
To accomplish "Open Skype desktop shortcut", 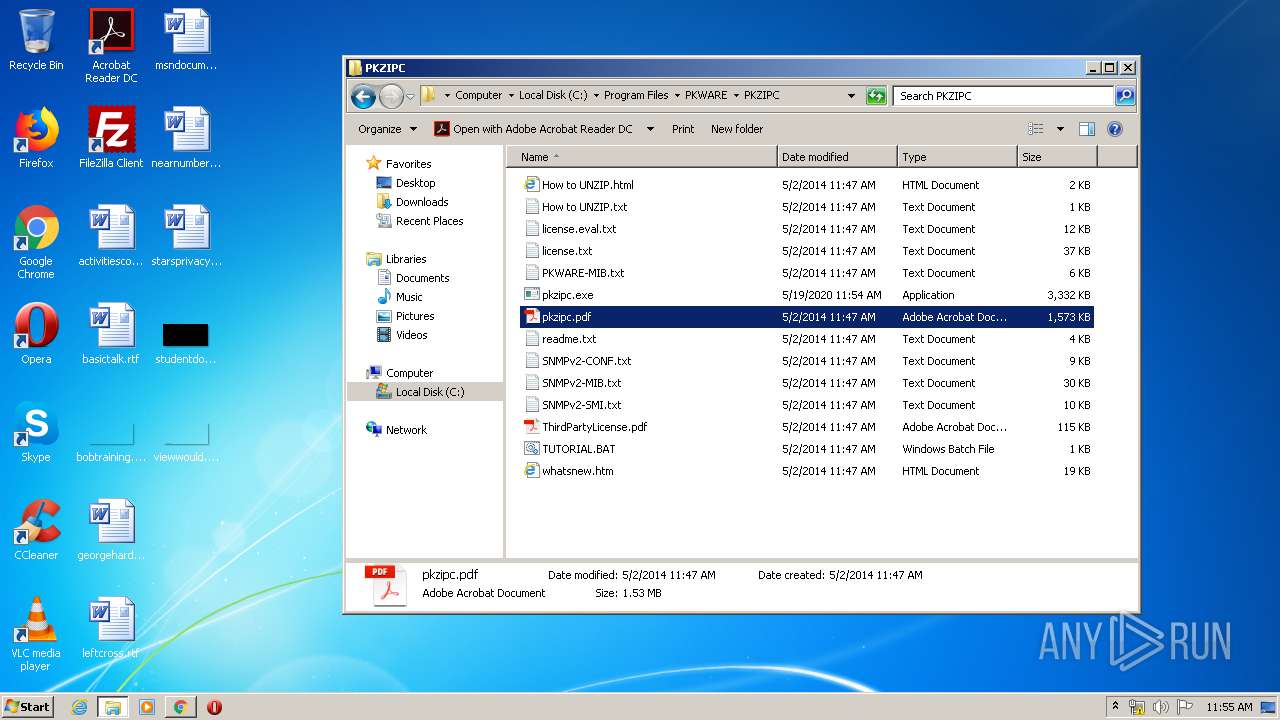I will pos(36,432).
